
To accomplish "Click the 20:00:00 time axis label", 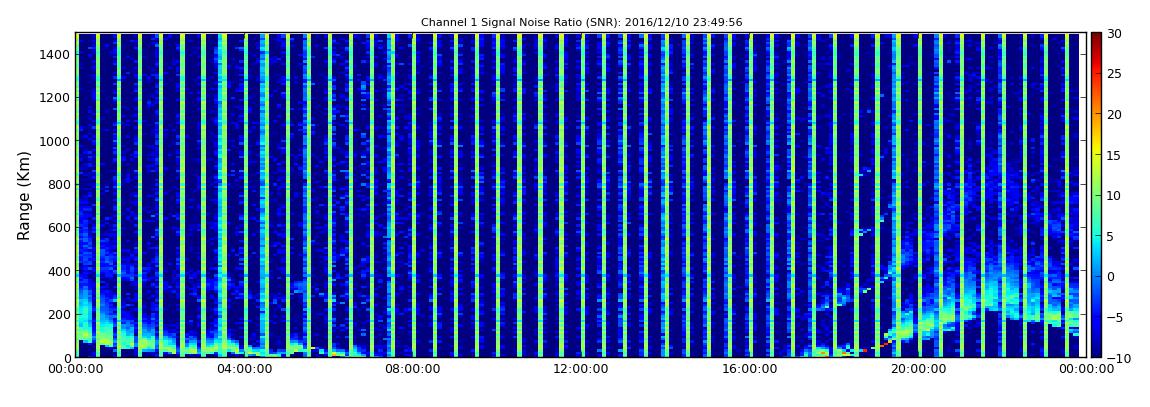I will pyautogui.click(x=917, y=369).
